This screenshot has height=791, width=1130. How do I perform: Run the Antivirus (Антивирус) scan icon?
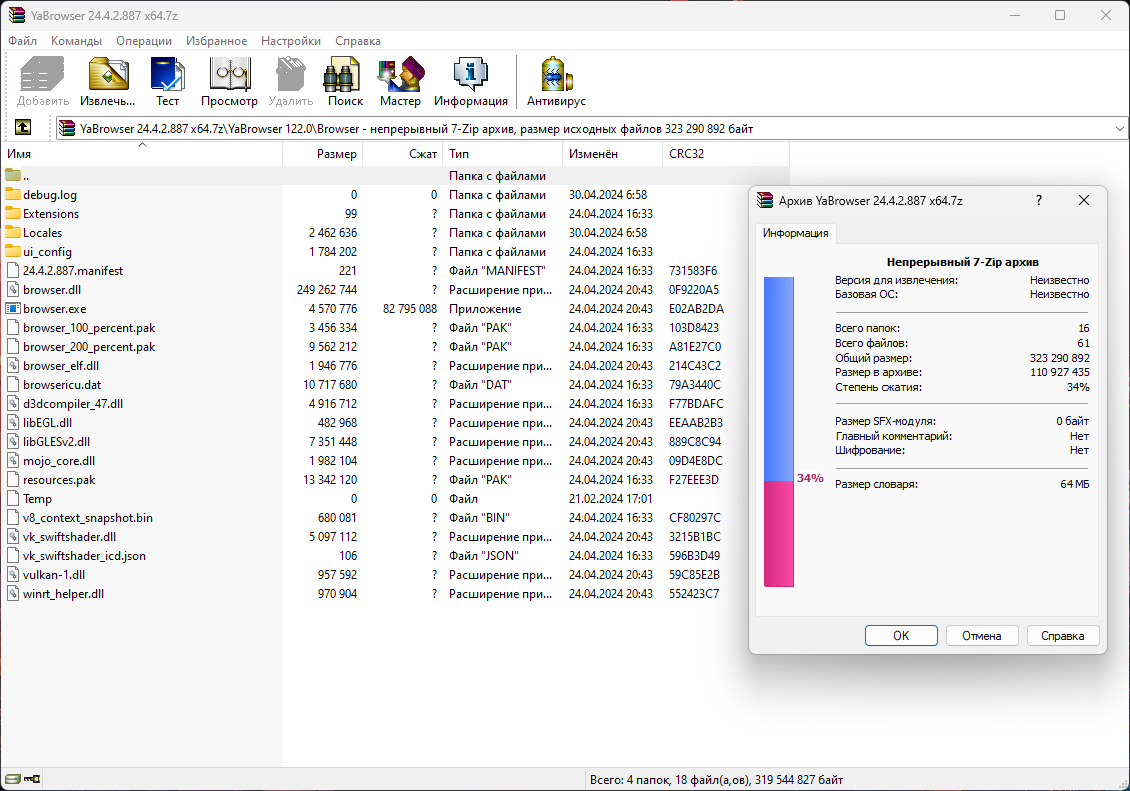[x=556, y=75]
